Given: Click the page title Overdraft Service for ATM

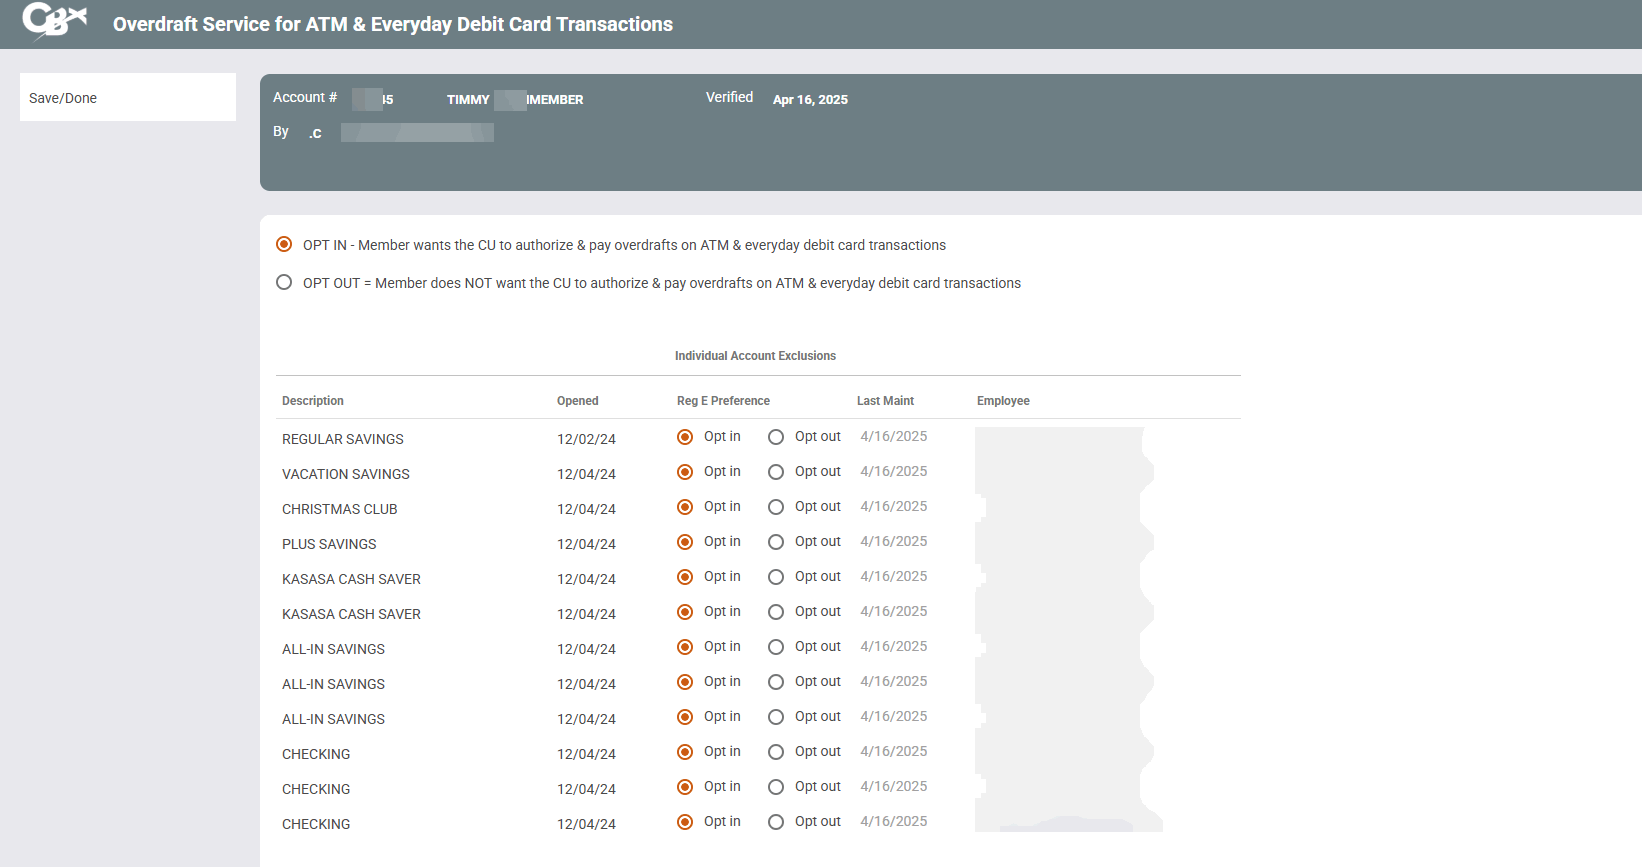Looking at the screenshot, I should click(x=393, y=24).
